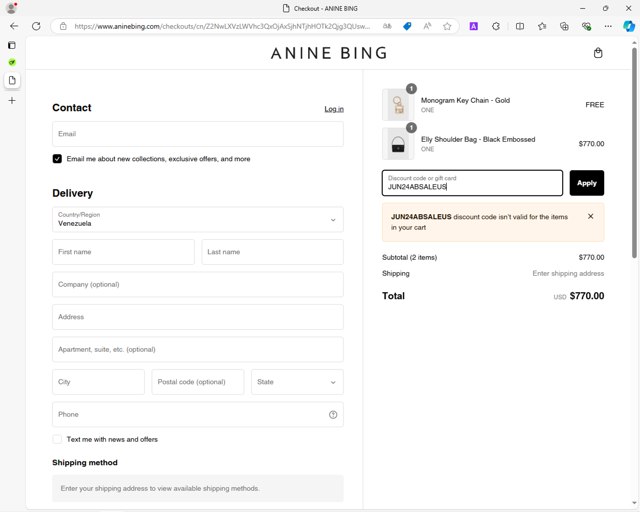Open the shopping price tag icon
The height and width of the screenshot is (512, 640).
click(407, 26)
